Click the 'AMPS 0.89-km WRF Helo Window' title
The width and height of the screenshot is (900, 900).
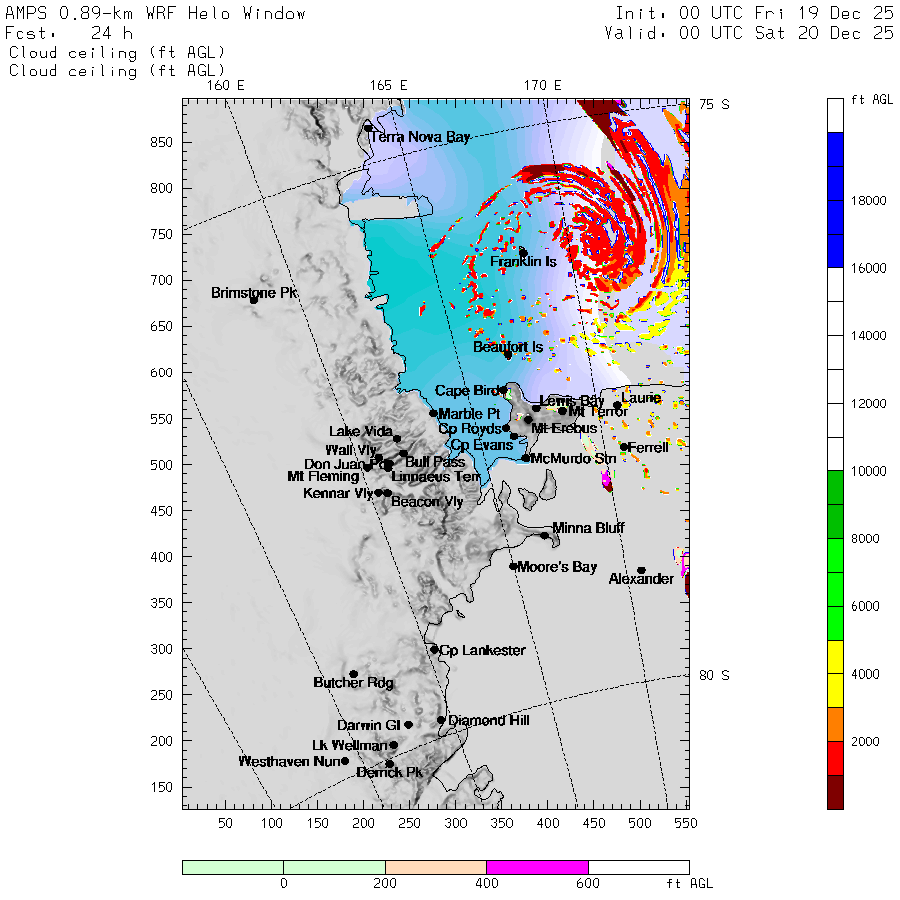[155, 13]
